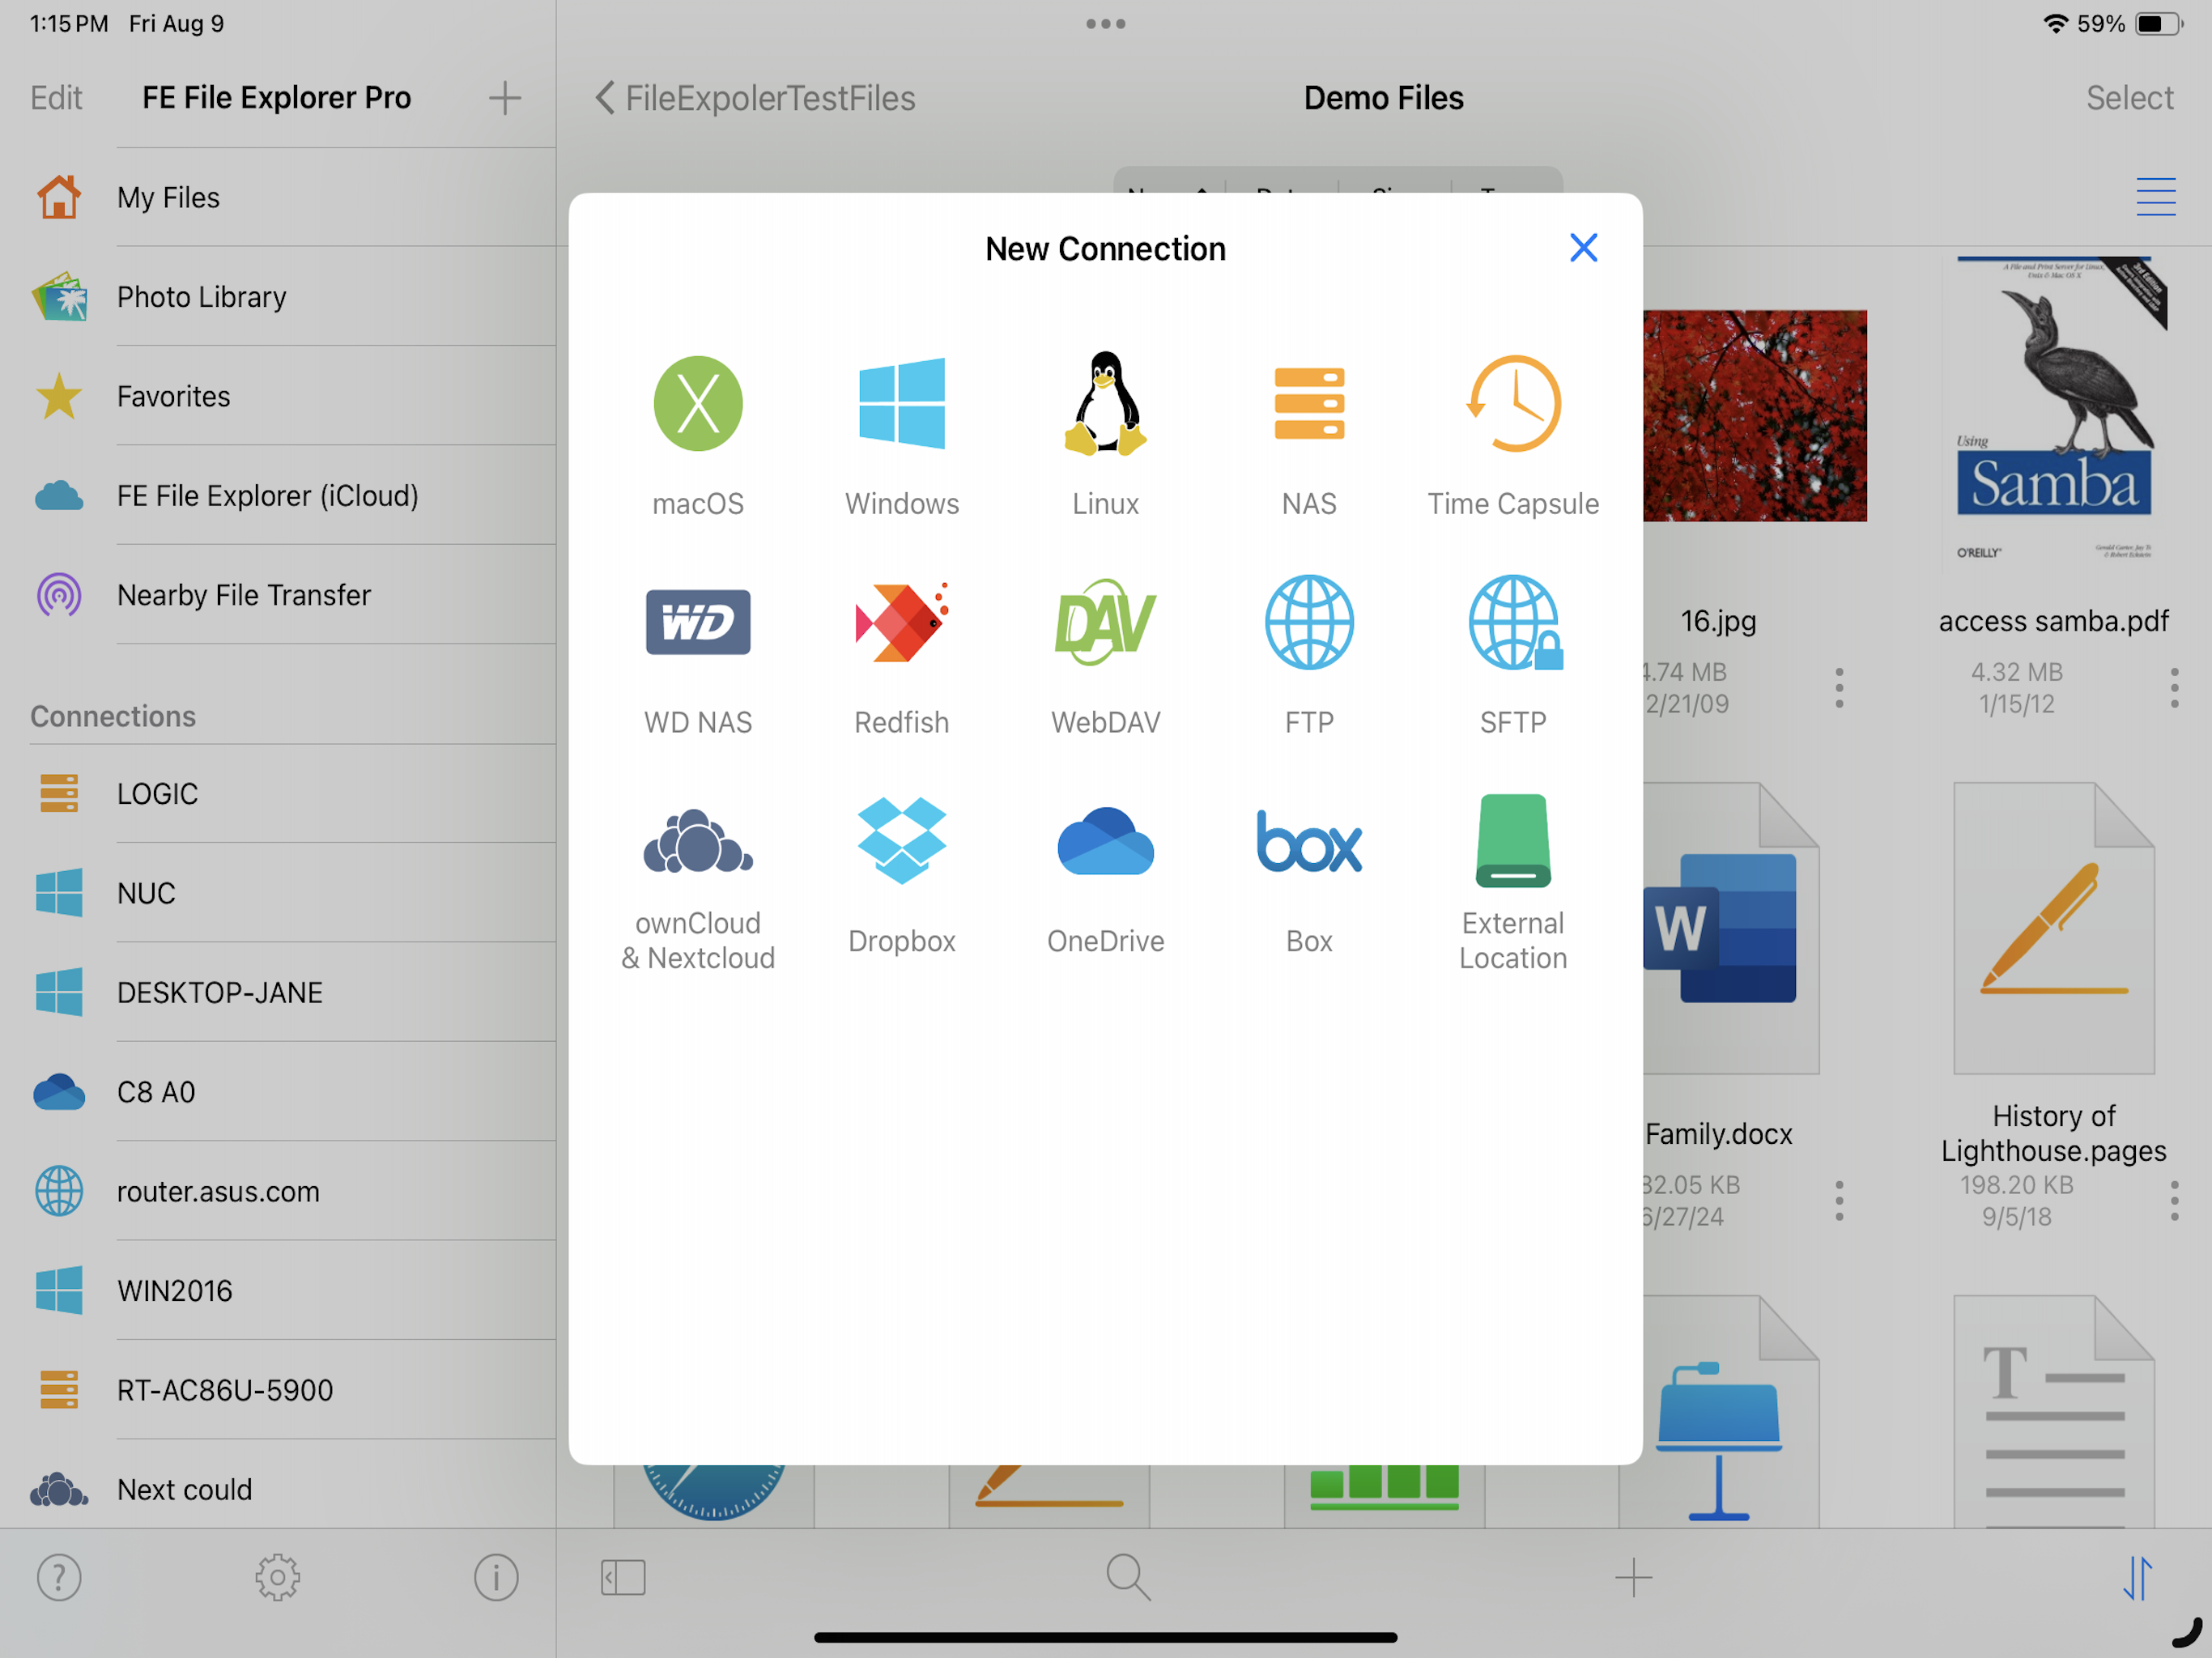2212x1658 pixels.
Task: Open more options for access samba.pdf
Action: [2174, 688]
